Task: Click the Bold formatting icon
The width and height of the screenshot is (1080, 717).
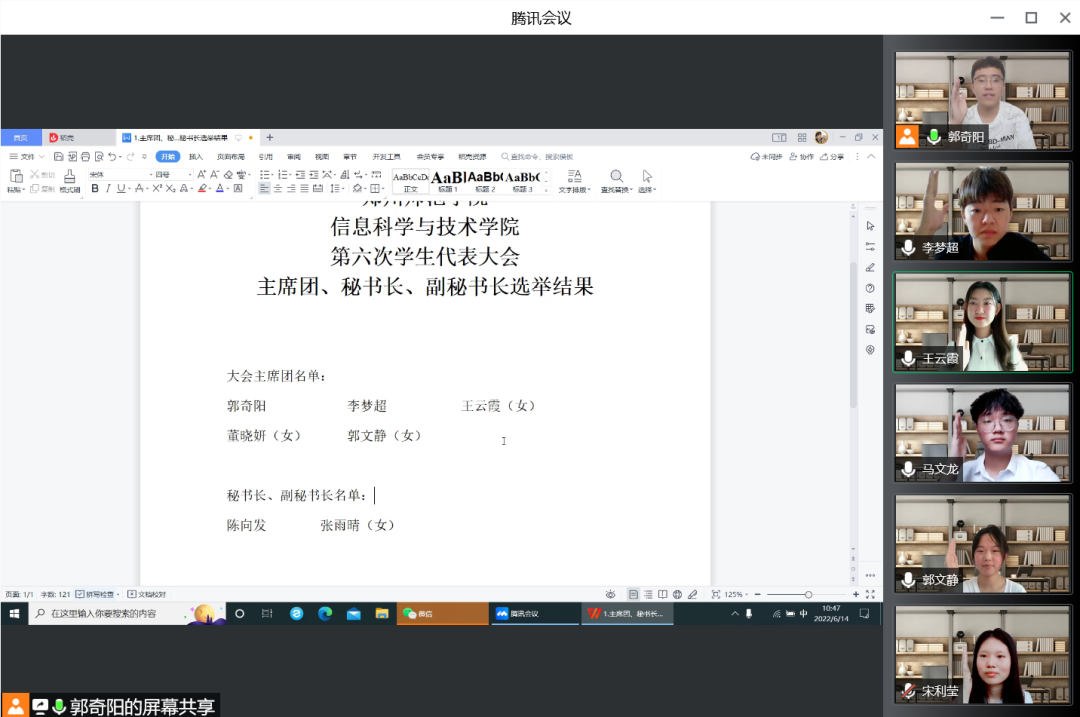Action: [95, 188]
